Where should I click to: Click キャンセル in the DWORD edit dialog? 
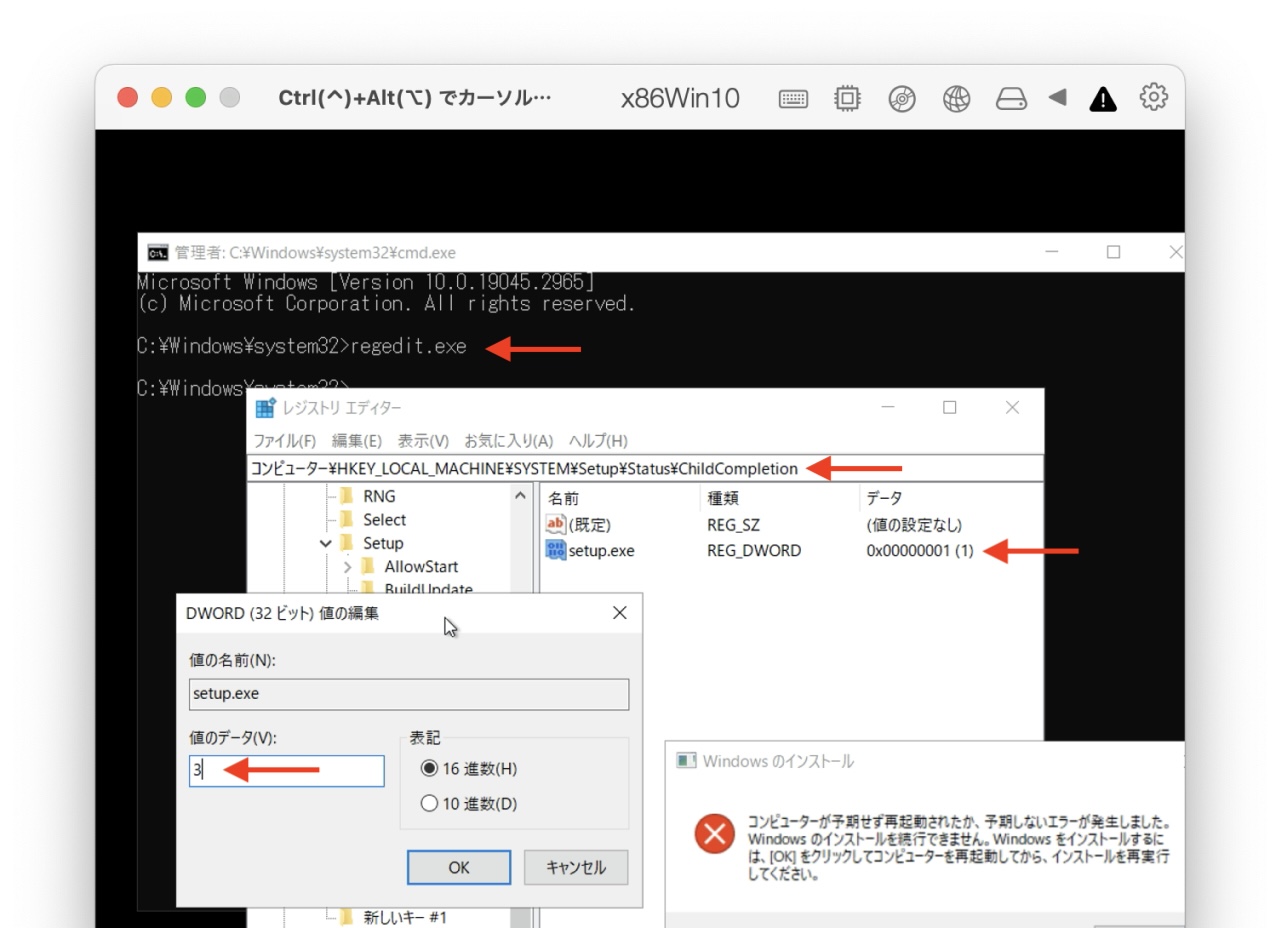click(576, 867)
